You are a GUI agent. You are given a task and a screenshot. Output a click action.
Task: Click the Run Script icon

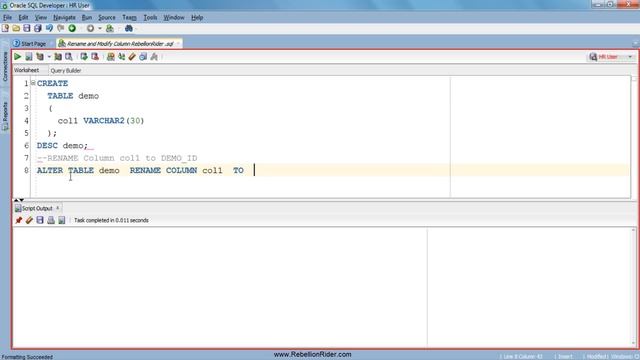coord(29,57)
